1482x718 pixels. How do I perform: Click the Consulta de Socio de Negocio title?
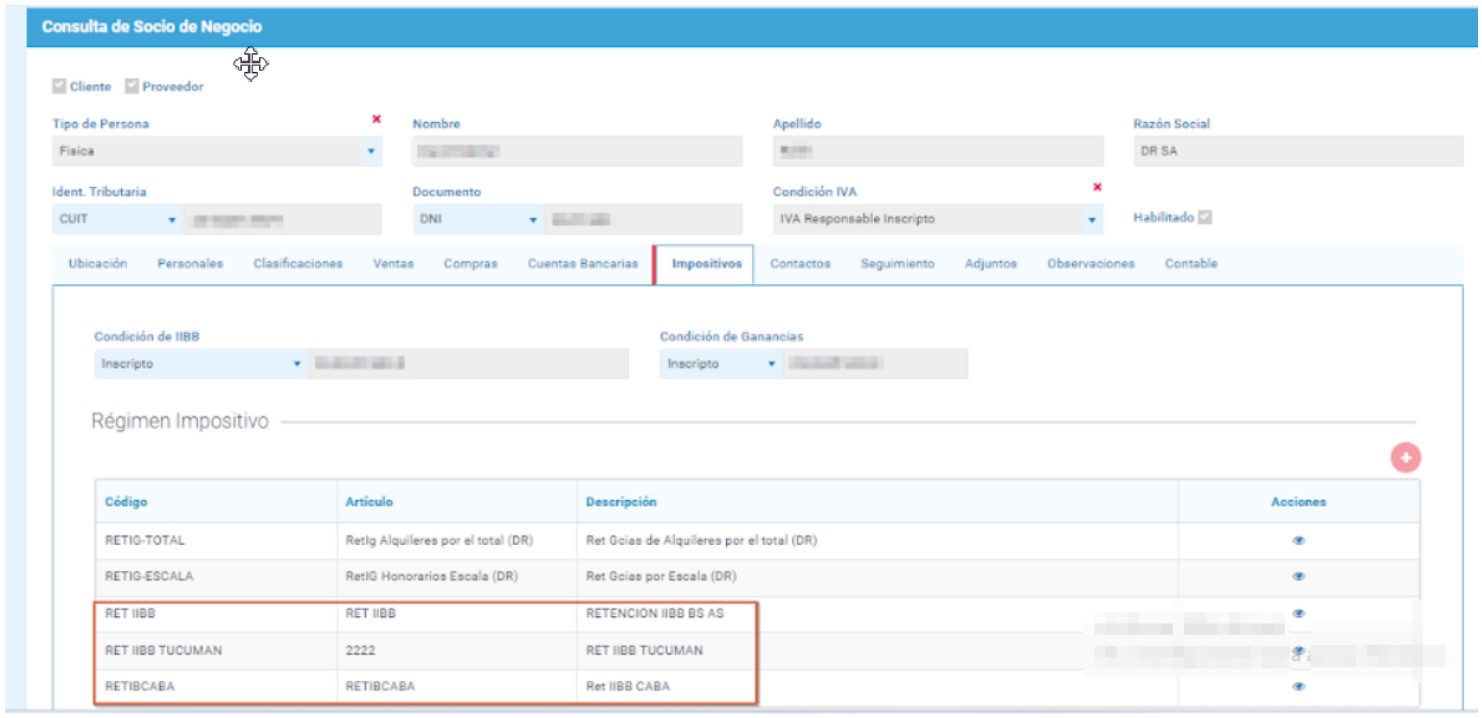tap(152, 27)
